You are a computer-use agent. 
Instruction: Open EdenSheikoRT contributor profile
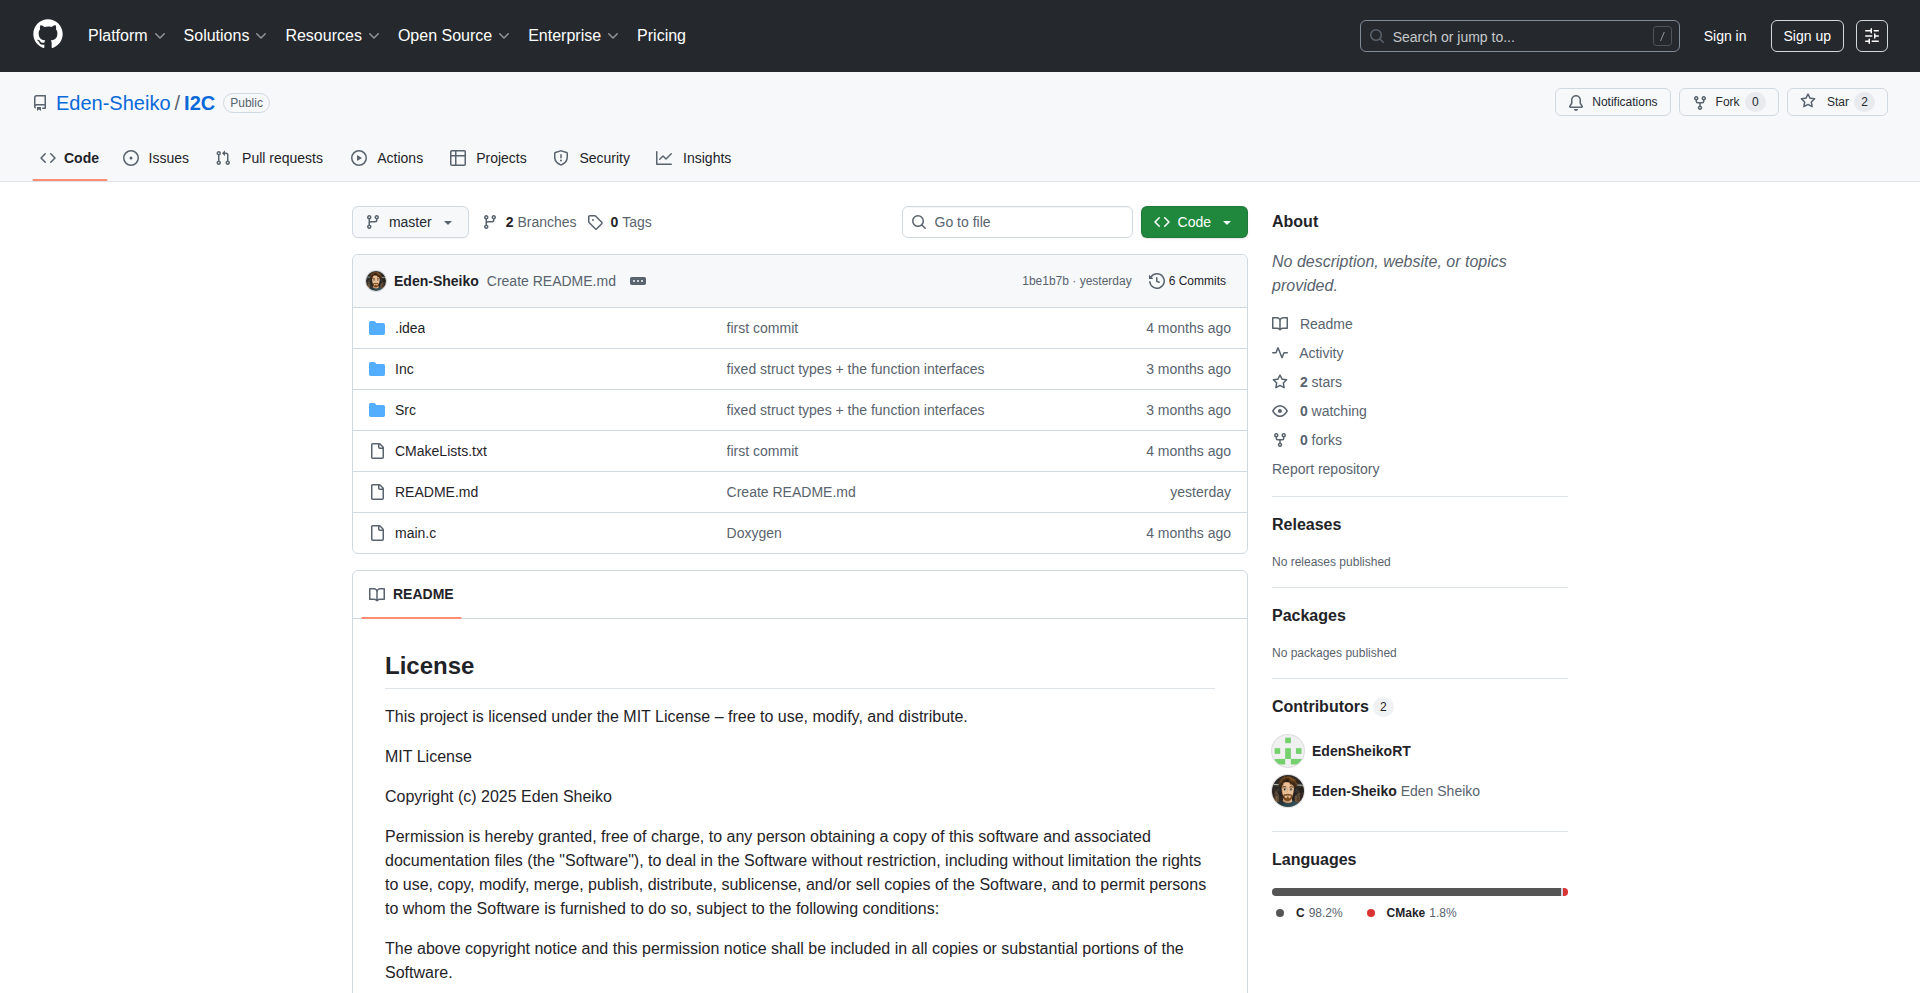[x=1361, y=751]
